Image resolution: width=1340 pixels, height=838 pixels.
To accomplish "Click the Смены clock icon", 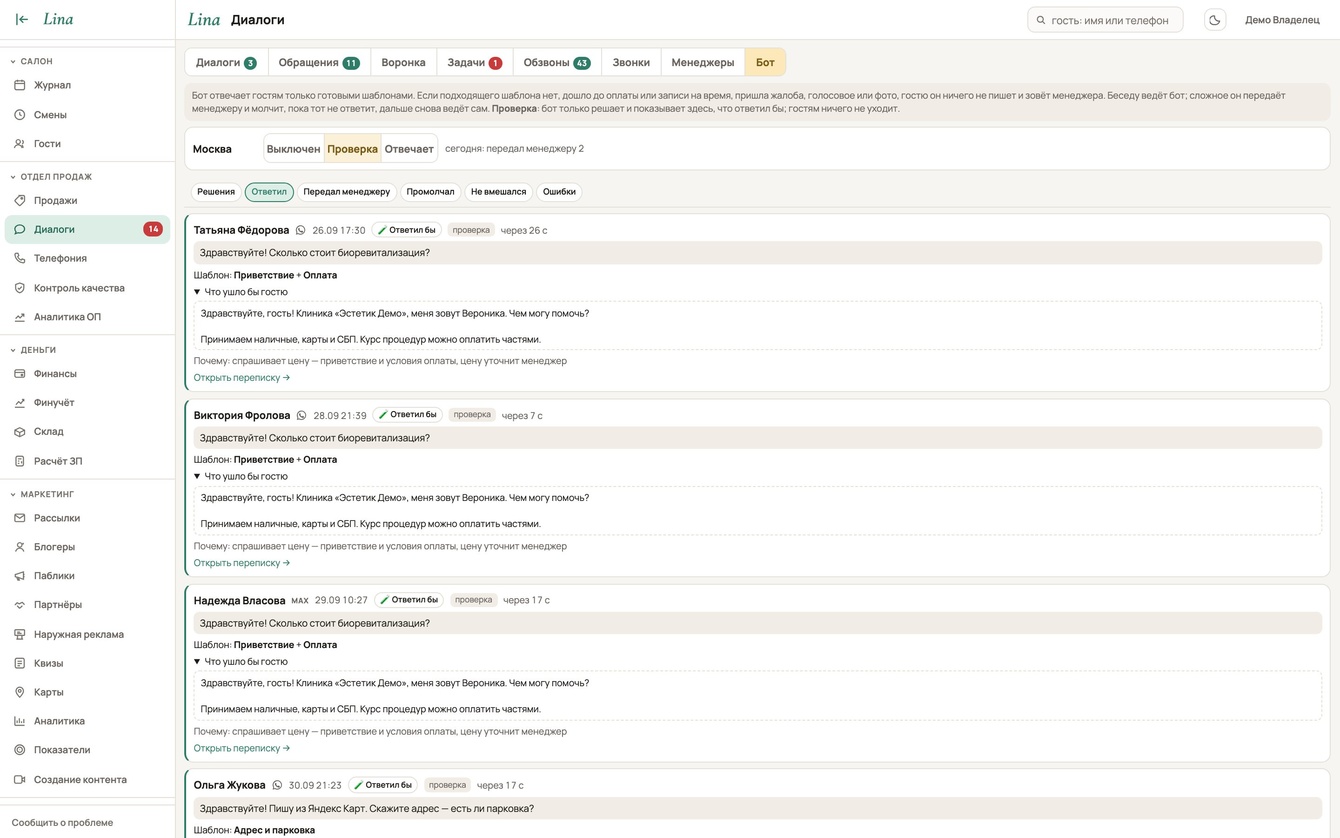I will [19, 115].
